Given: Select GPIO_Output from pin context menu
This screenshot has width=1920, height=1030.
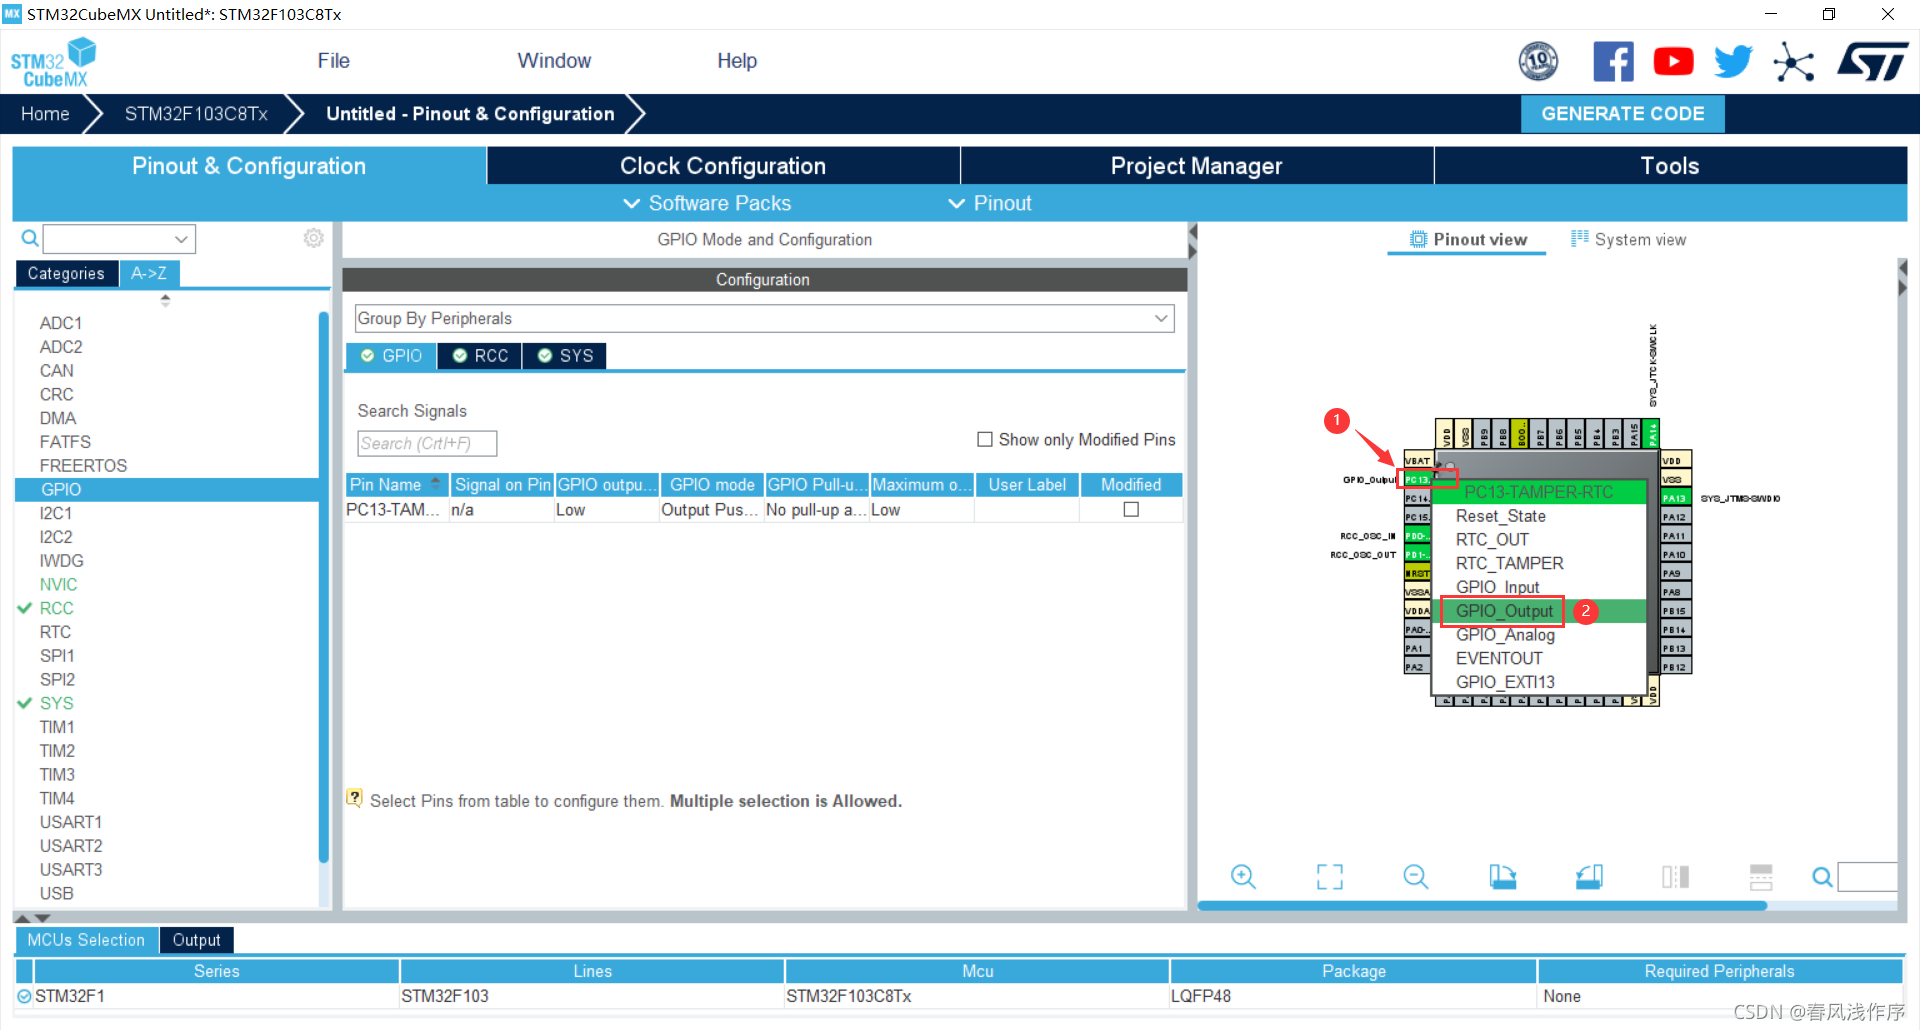Looking at the screenshot, I should (1504, 611).
